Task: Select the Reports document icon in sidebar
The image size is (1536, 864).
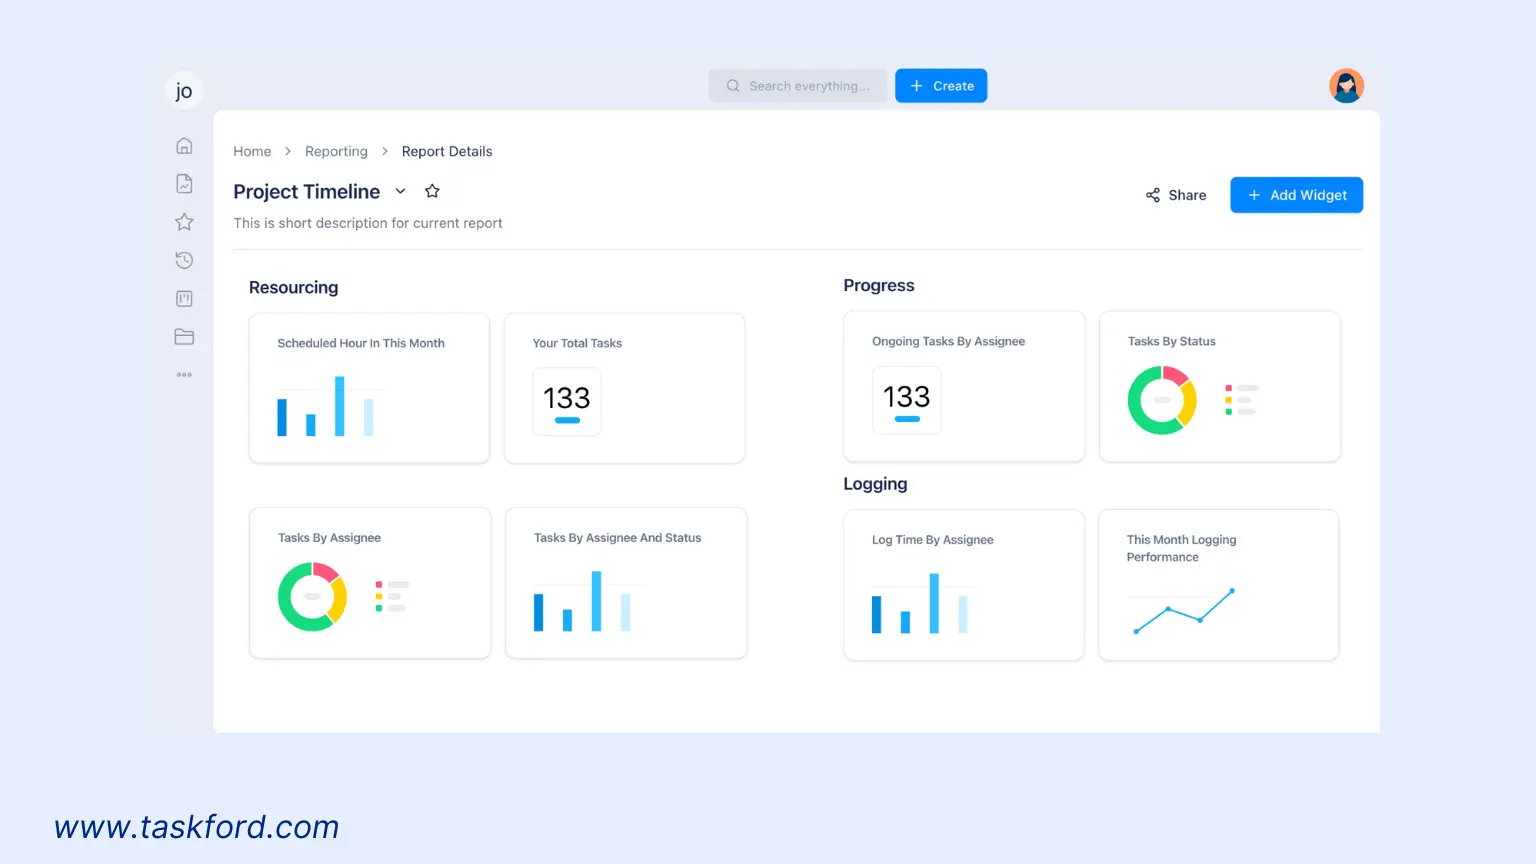Action: coord(184,183)
